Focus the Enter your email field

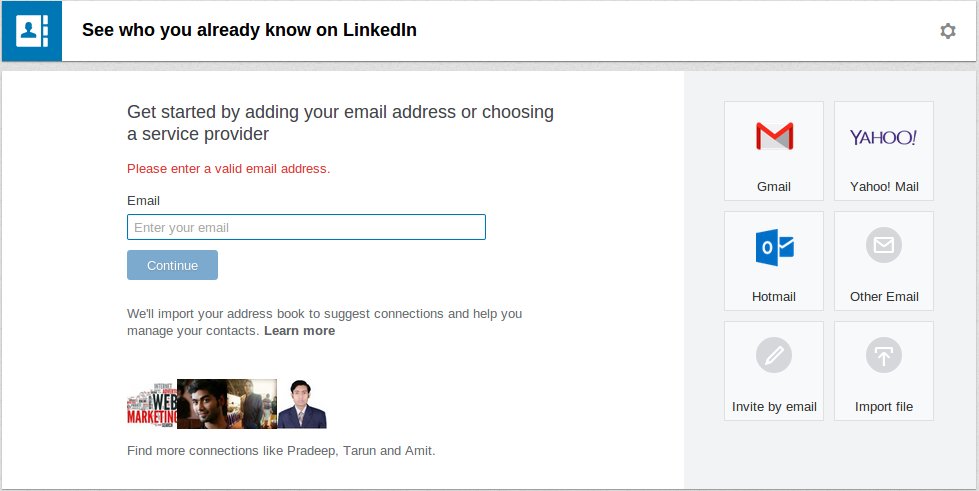306,227
